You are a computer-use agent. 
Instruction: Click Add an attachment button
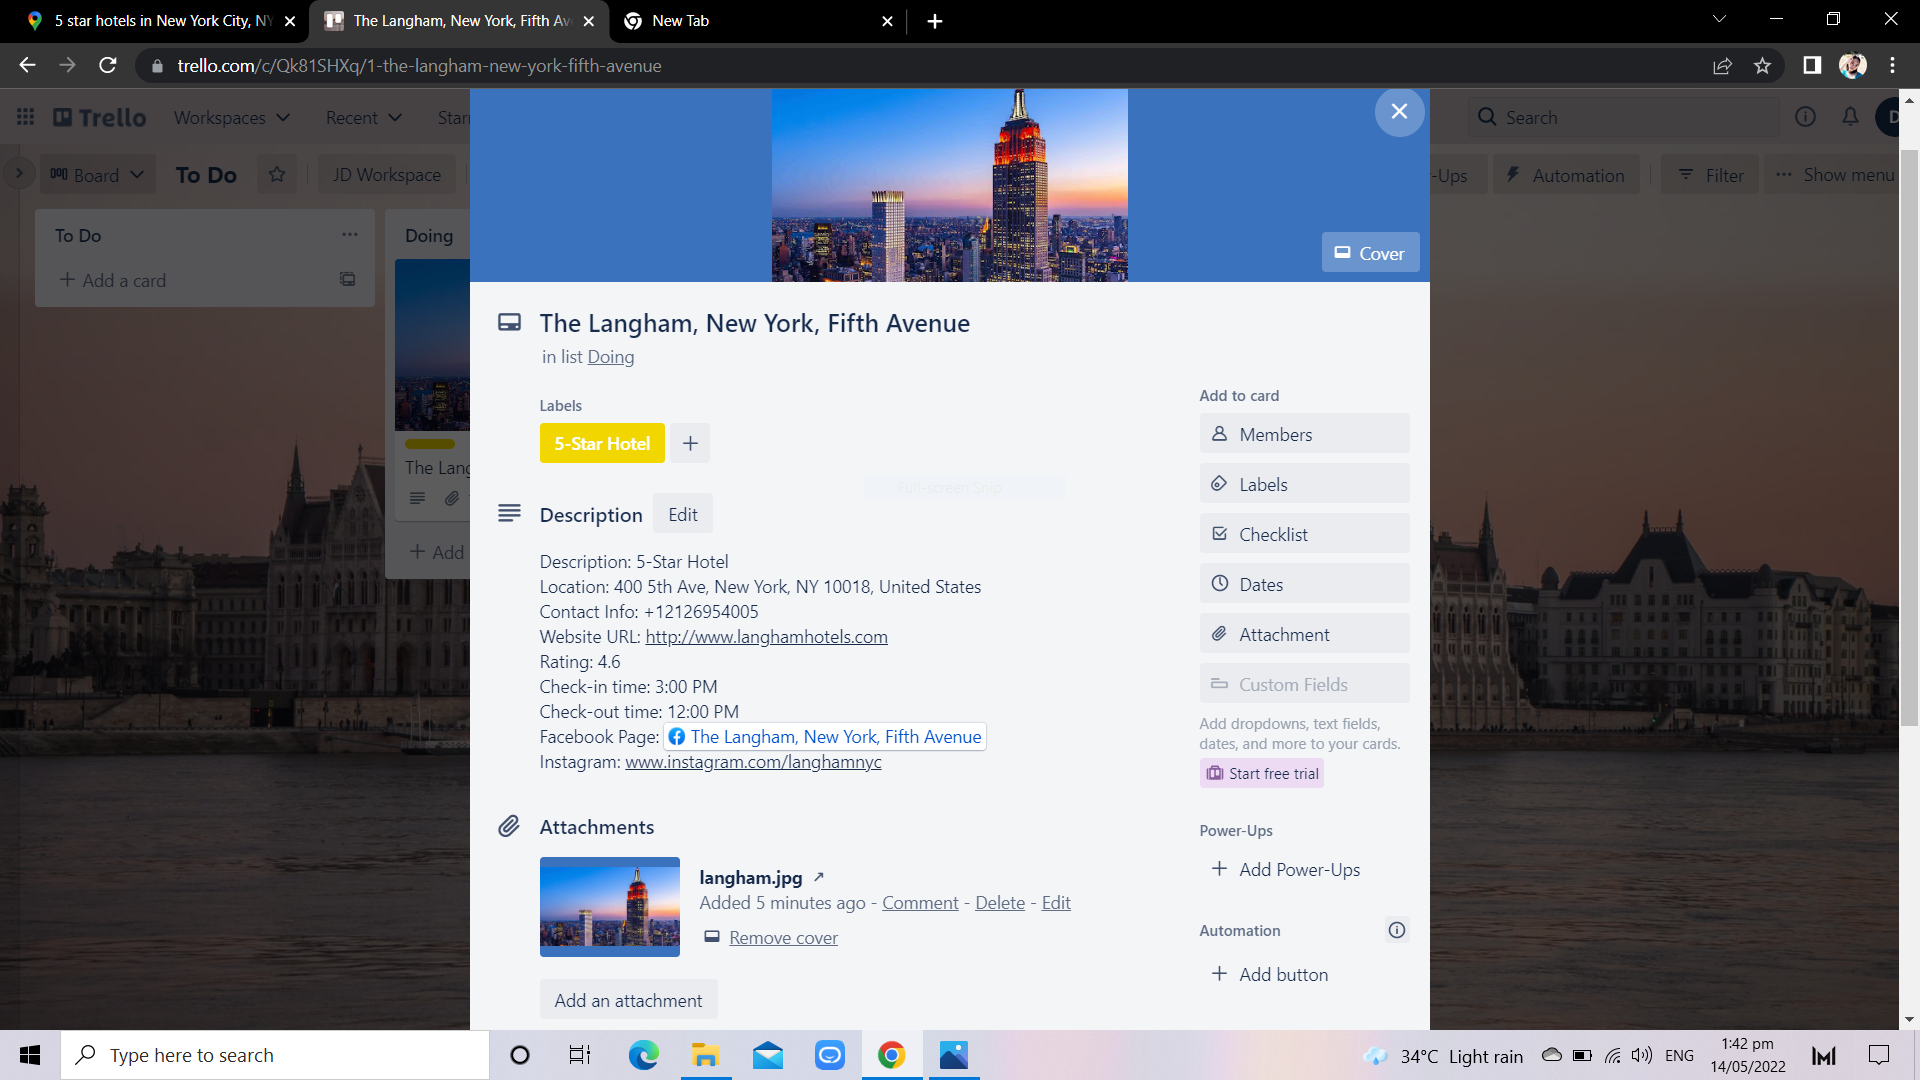[628, 1000]
